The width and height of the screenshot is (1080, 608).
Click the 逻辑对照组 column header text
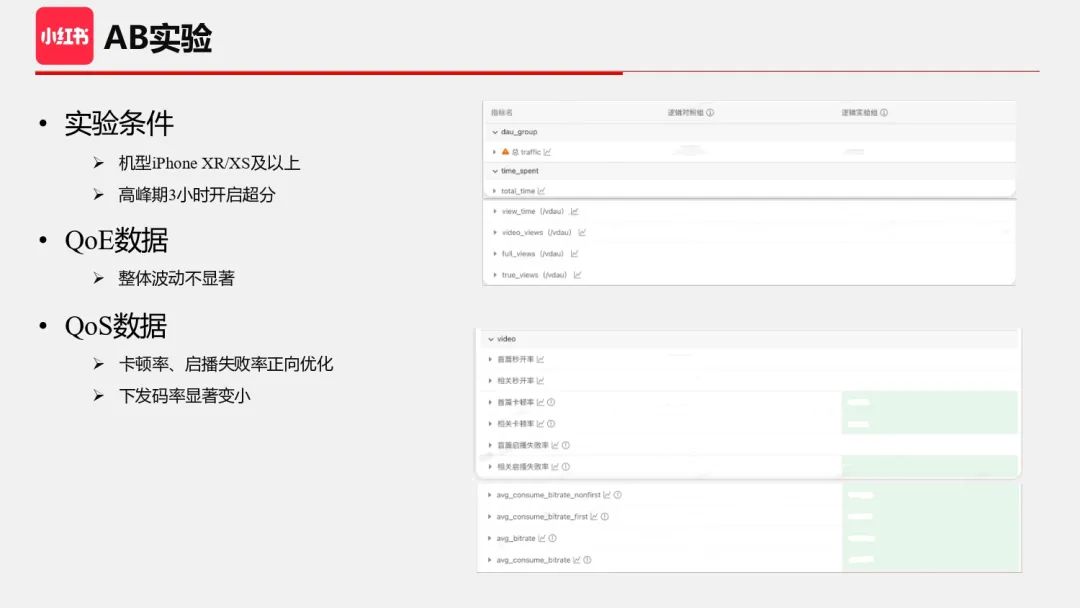point(685,112)
